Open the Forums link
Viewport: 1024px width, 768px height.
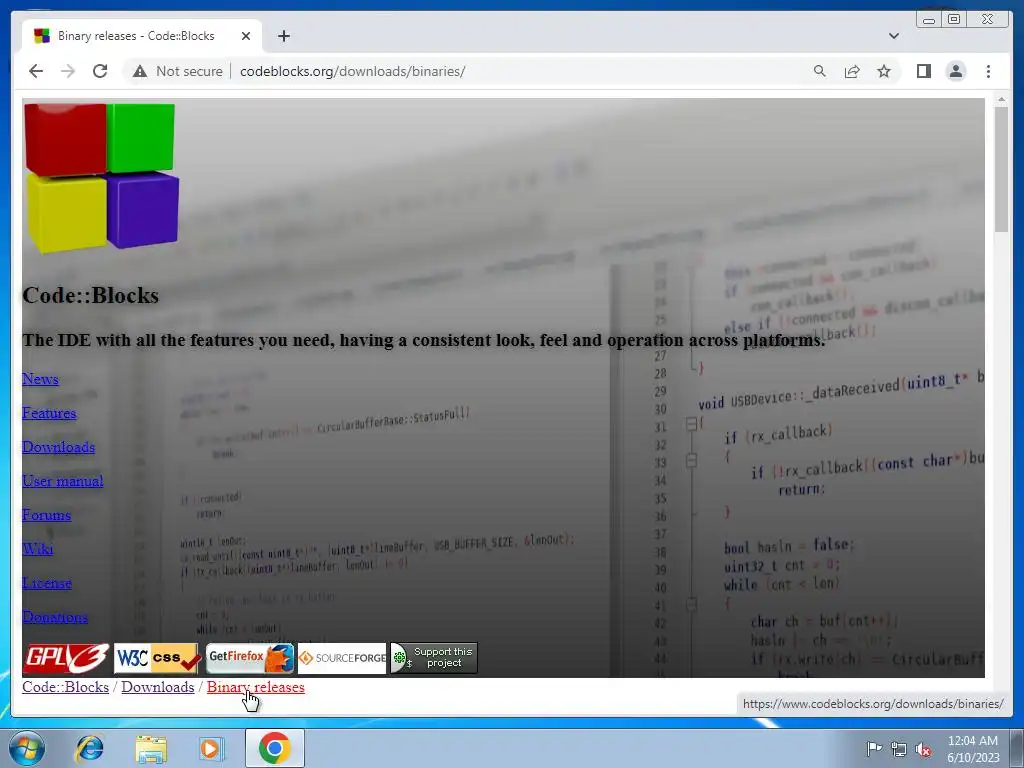coord(46,515)
